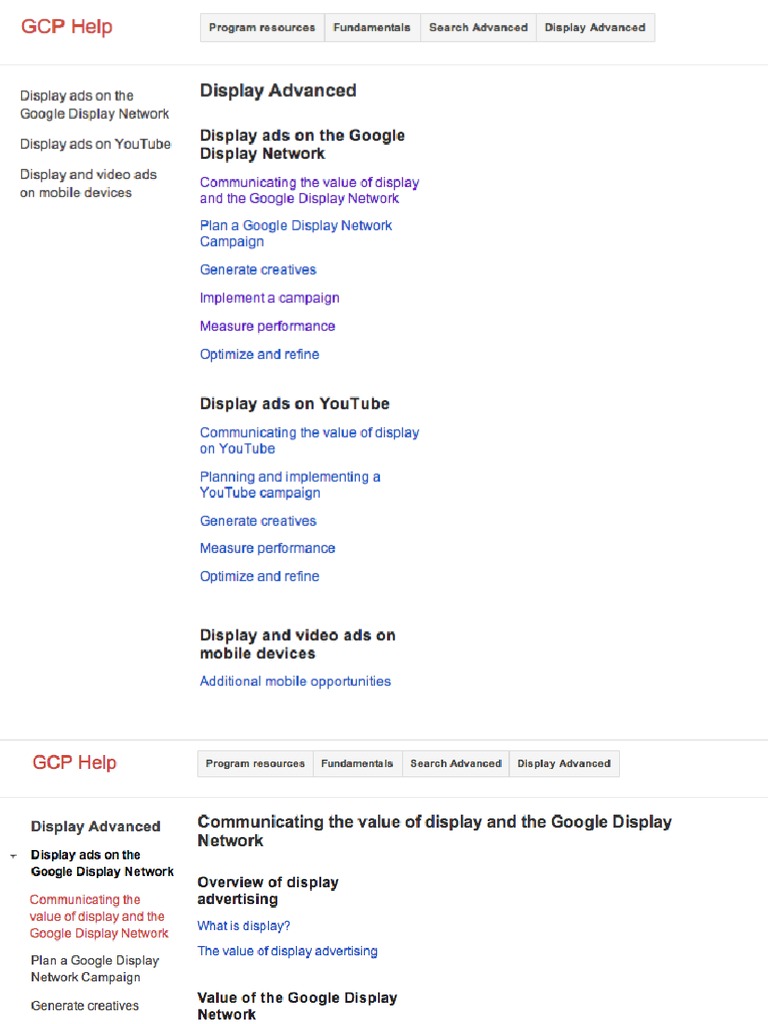
Task: Select Display Advanced tab in the lower navigation bar
Action: point(563,764)
